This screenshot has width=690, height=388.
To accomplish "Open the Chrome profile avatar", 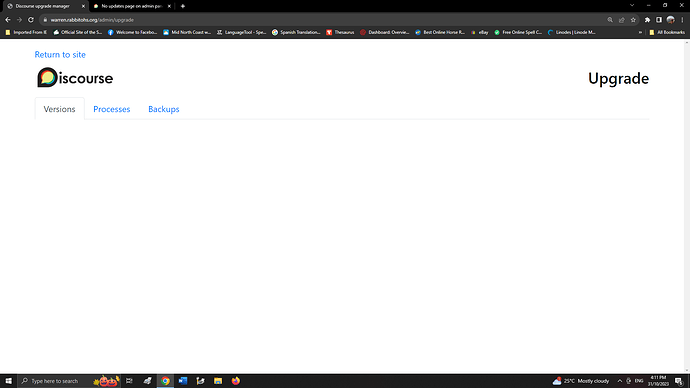I will (x=671, y=20).
